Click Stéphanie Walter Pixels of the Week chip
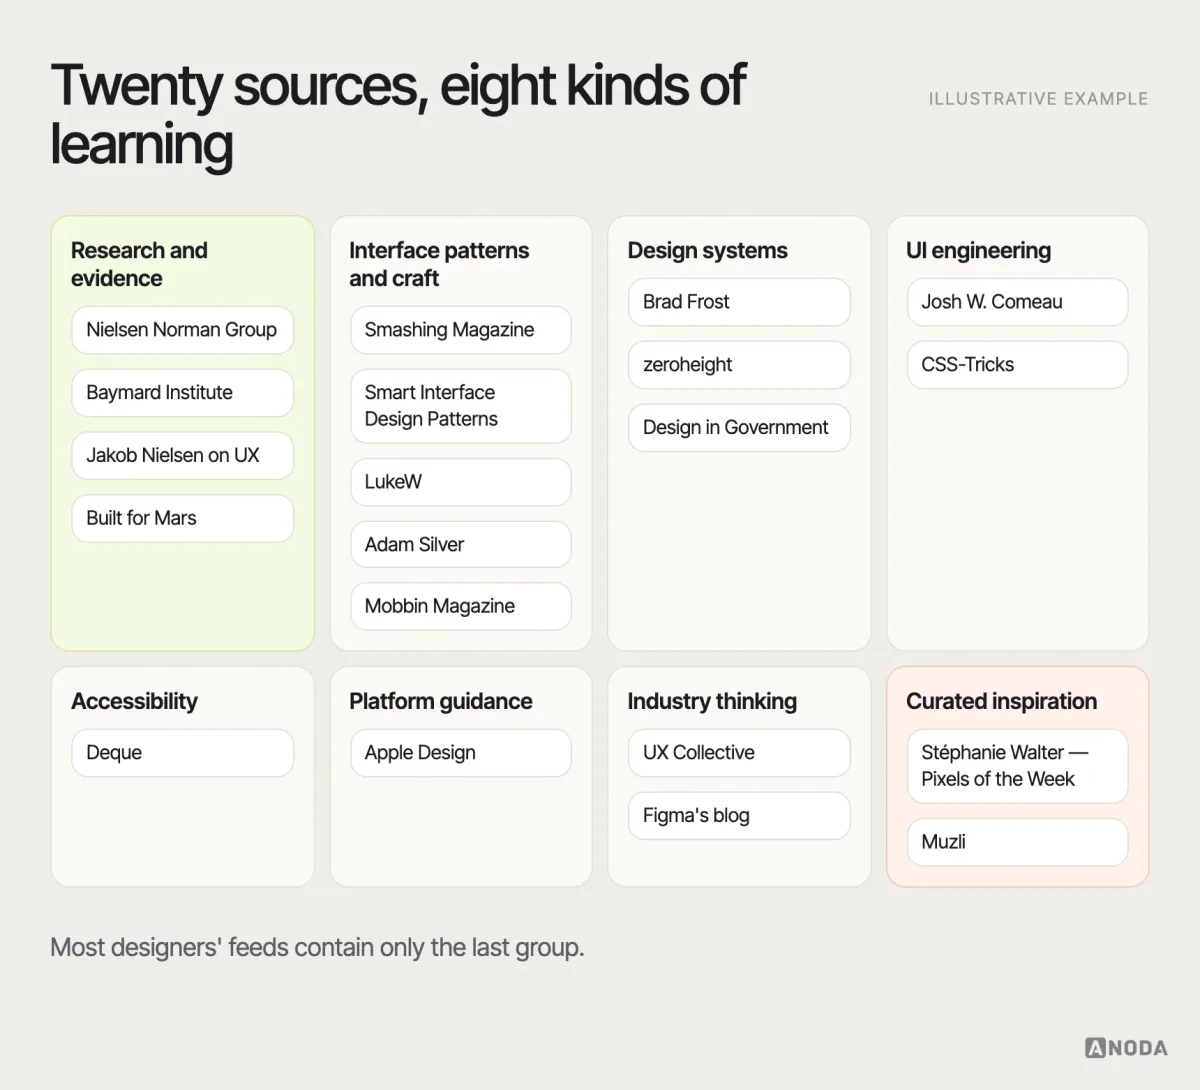 tap(1017, 766)
